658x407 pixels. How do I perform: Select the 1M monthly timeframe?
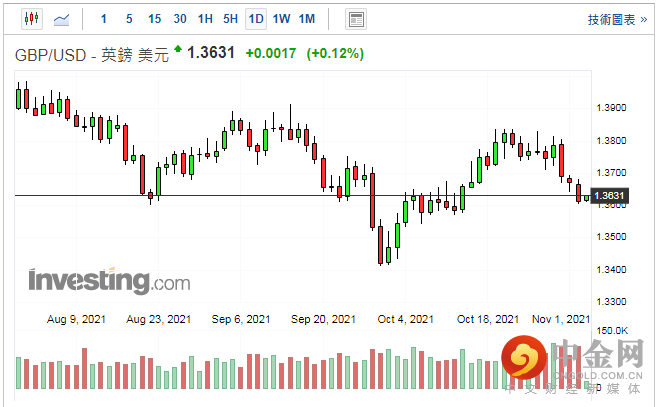pos(307,18)
